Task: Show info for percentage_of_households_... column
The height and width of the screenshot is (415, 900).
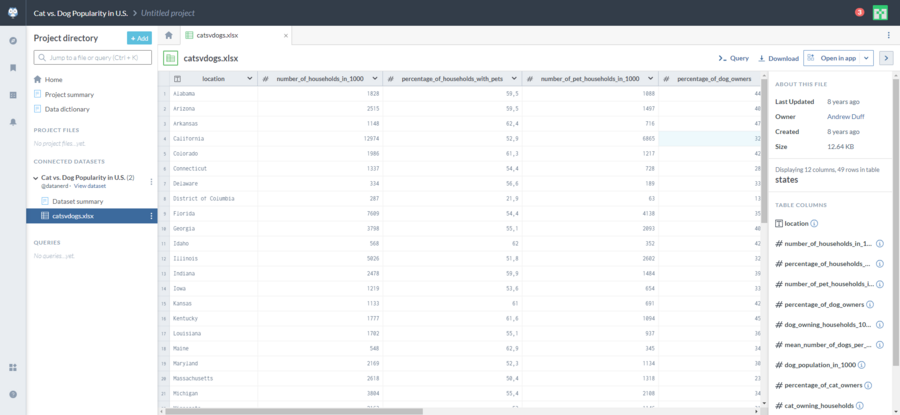Action: point(880,264)
